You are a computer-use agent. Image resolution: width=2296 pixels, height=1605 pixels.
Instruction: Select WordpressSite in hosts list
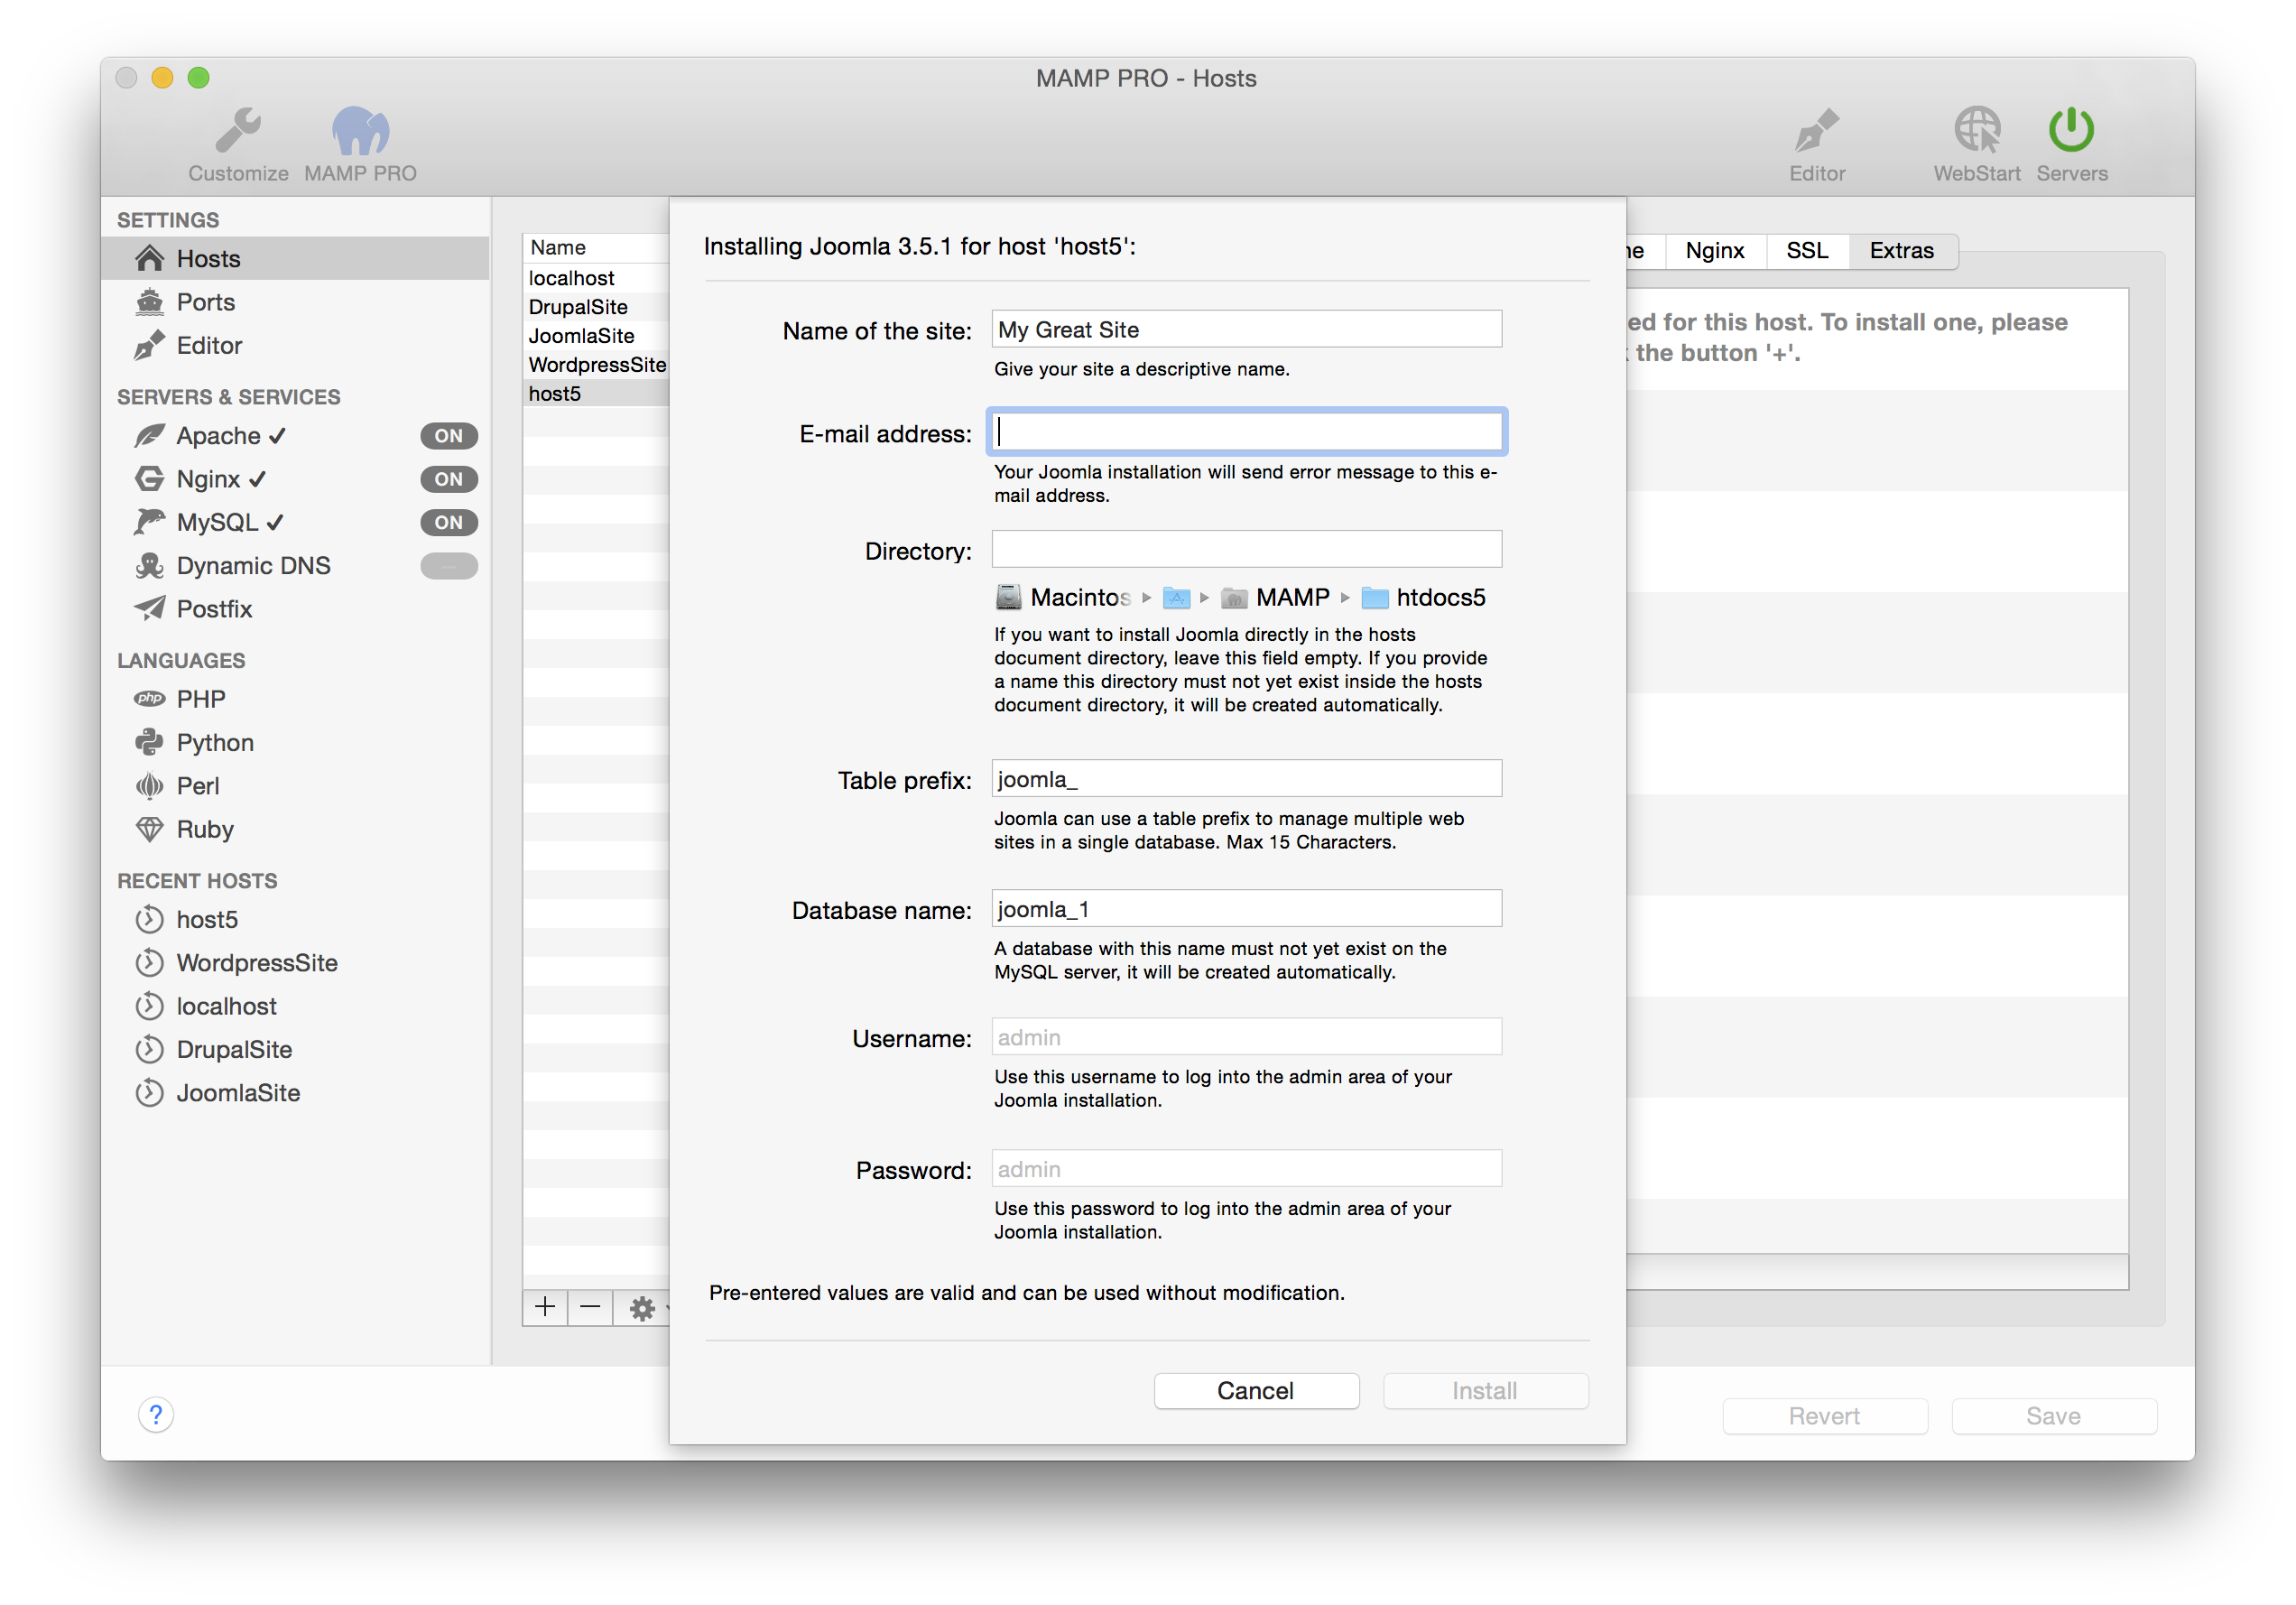596,365
